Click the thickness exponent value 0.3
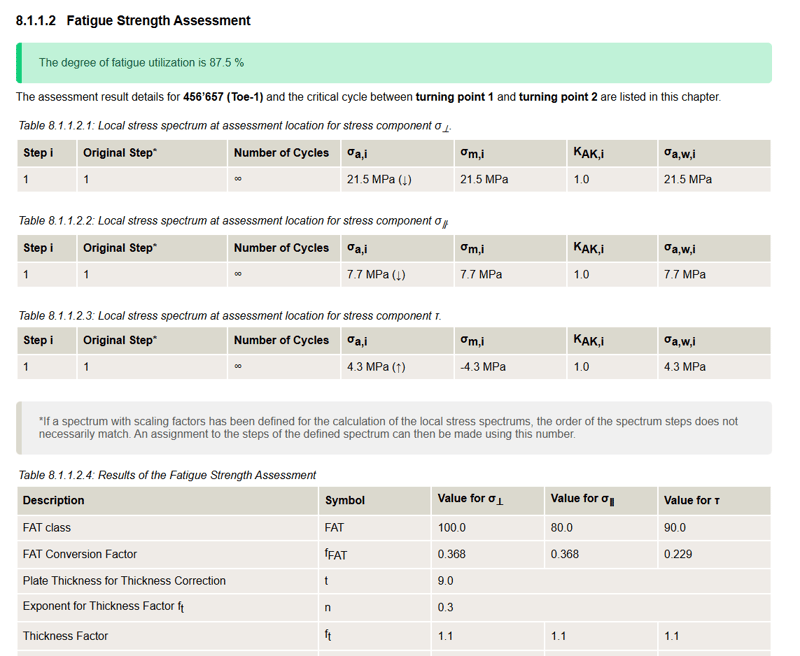 click(445, 607)
